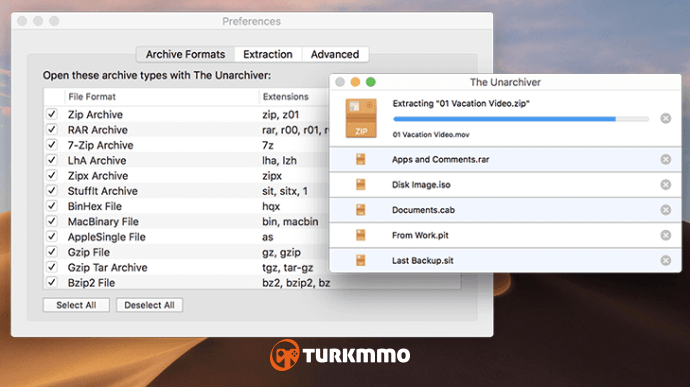Remove Apps and Comments.rar from the queue
Screen dimensions: 690x387
pyautogui.click(x=665, y=159)
